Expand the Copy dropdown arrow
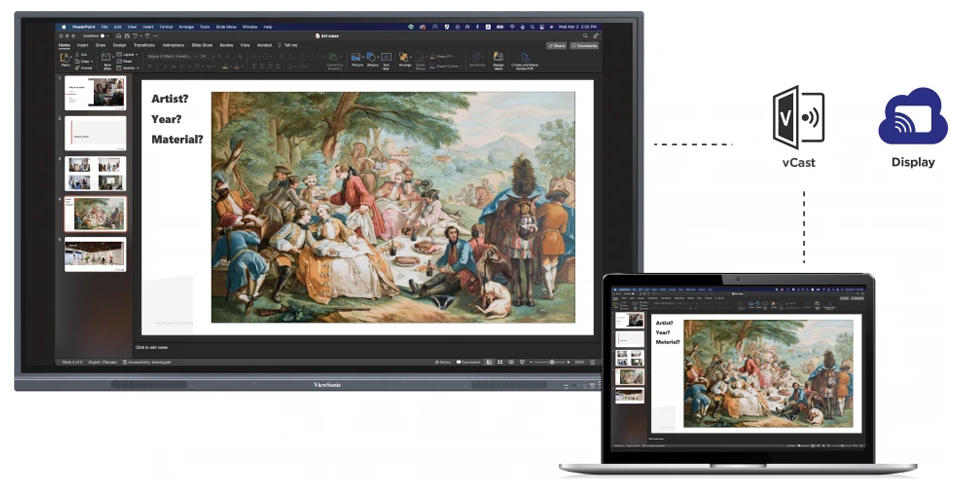960x492 pixels. click(x=92, y=61)
